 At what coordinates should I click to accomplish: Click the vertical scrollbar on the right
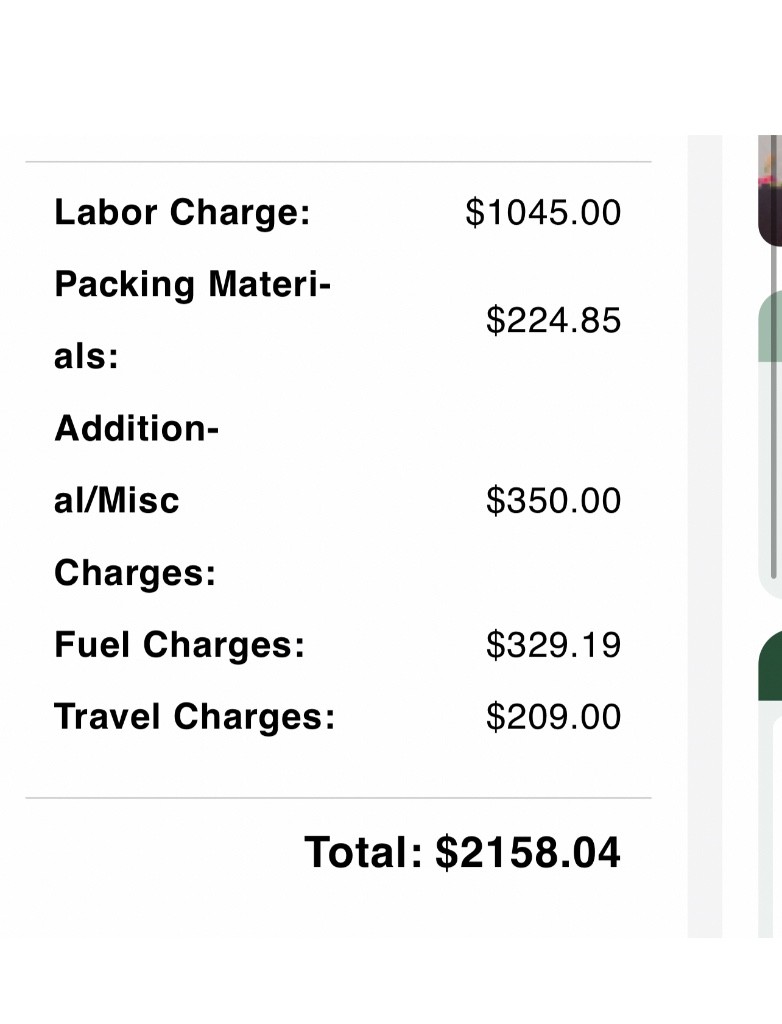775,400
